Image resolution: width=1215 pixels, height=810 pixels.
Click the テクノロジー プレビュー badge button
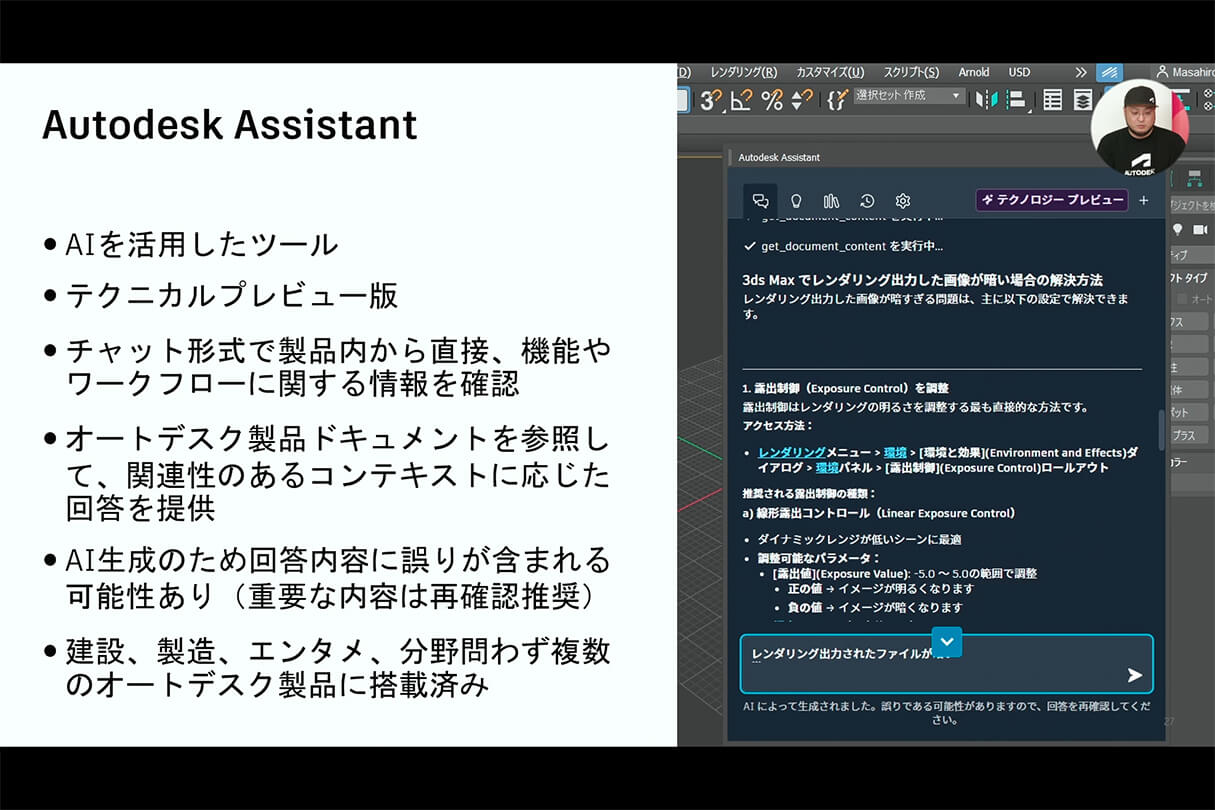coord(1052,200)
